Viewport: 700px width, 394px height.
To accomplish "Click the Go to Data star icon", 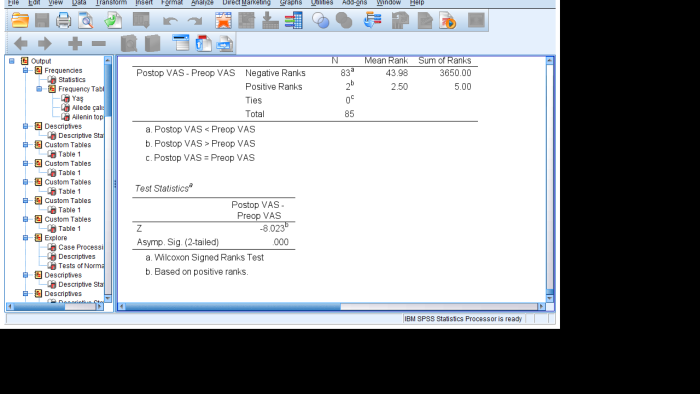I will (223, 21).
